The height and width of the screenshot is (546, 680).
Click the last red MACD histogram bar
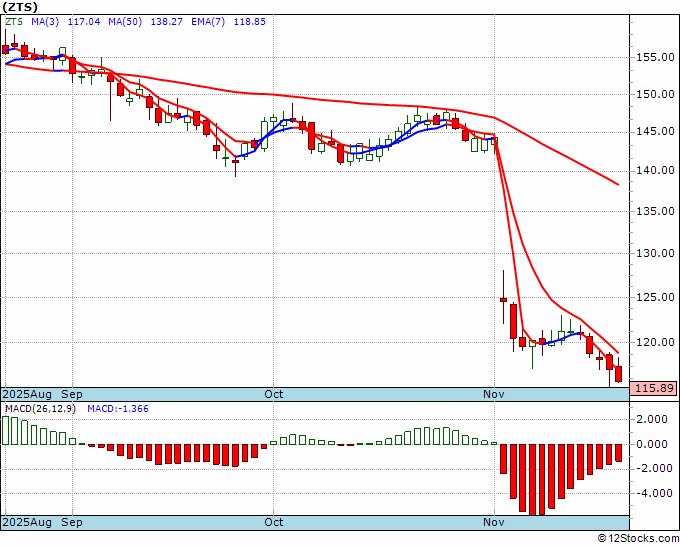pyautogui.click(x=619, y=453)
